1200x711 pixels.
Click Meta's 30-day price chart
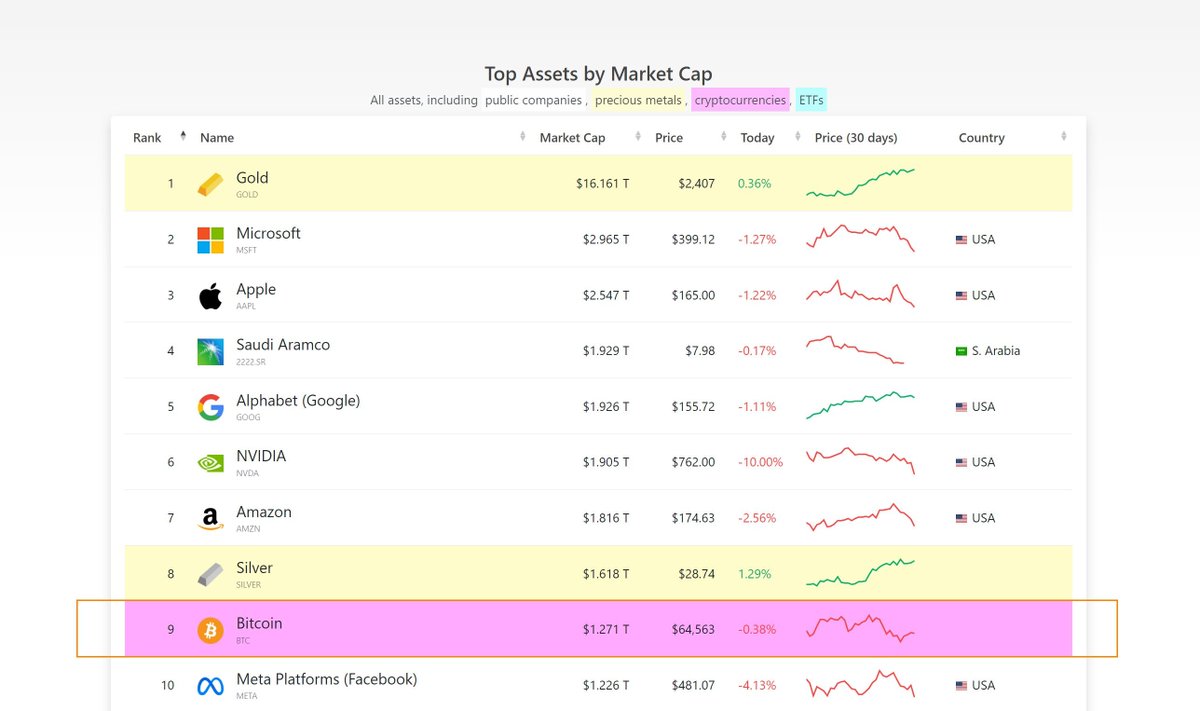click(x=860, y=684)
